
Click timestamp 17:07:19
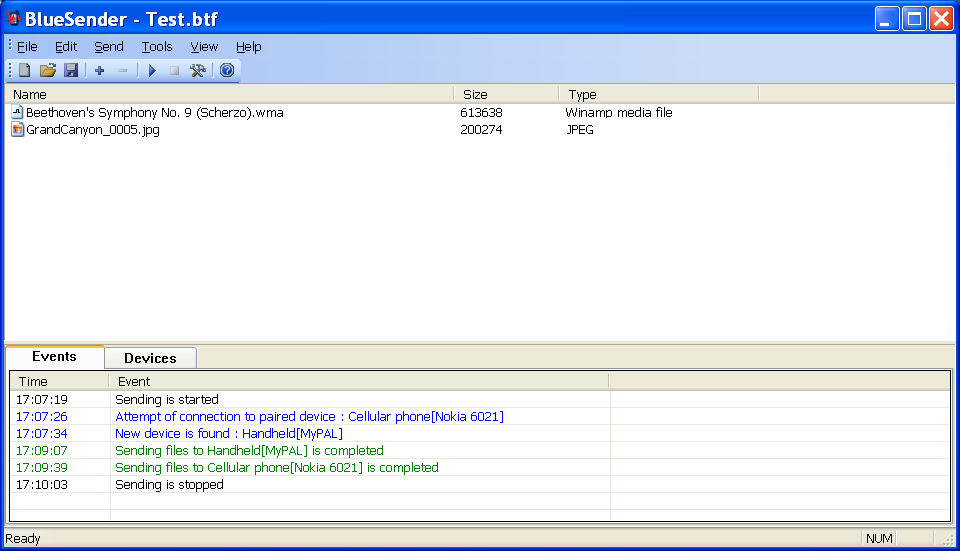42,399
